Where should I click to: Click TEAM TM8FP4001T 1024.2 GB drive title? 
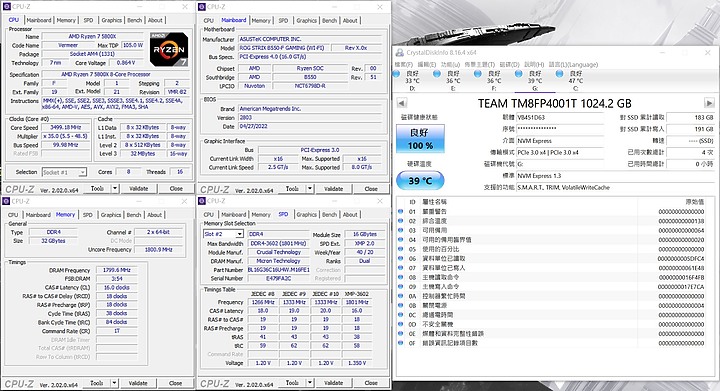(554, 104)
